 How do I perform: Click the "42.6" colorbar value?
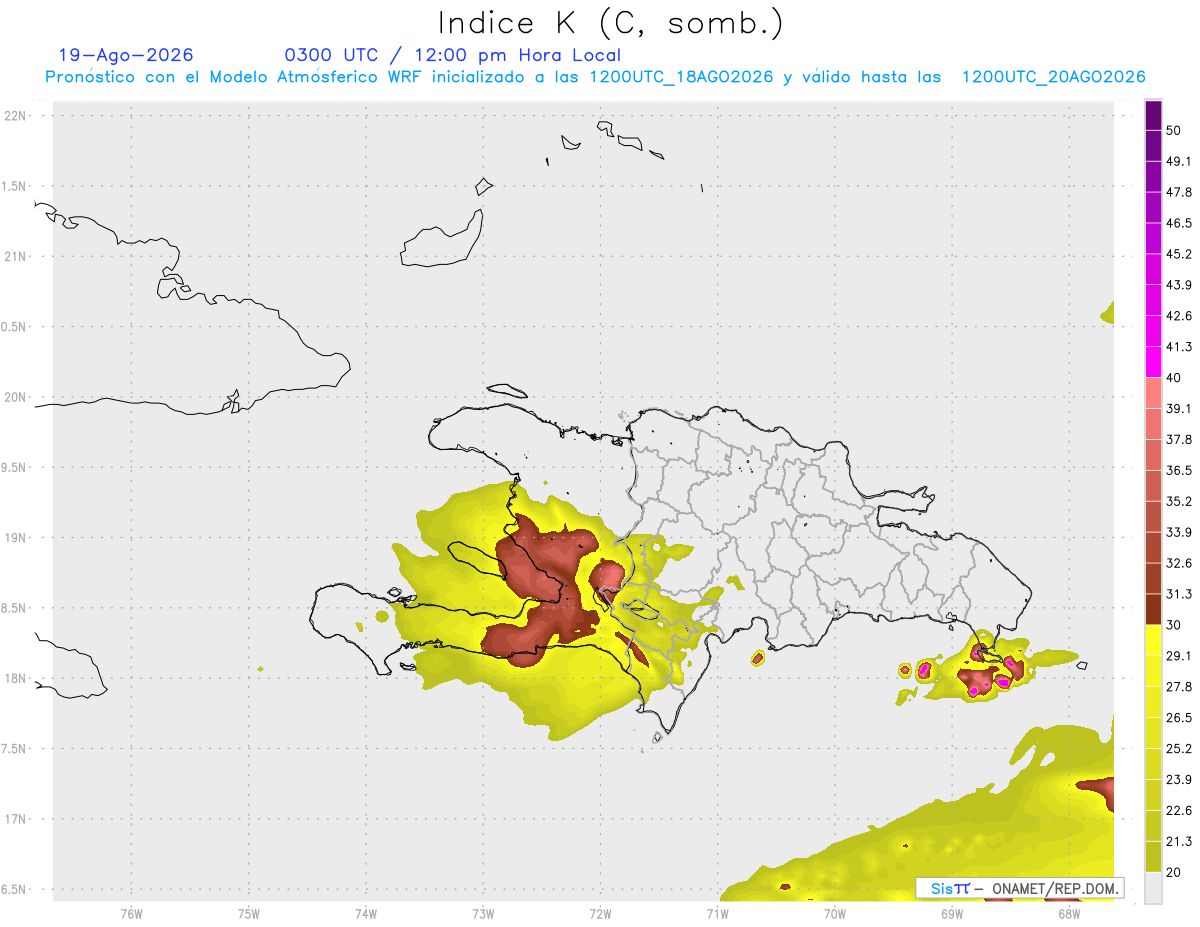(x=1178, y=316)
